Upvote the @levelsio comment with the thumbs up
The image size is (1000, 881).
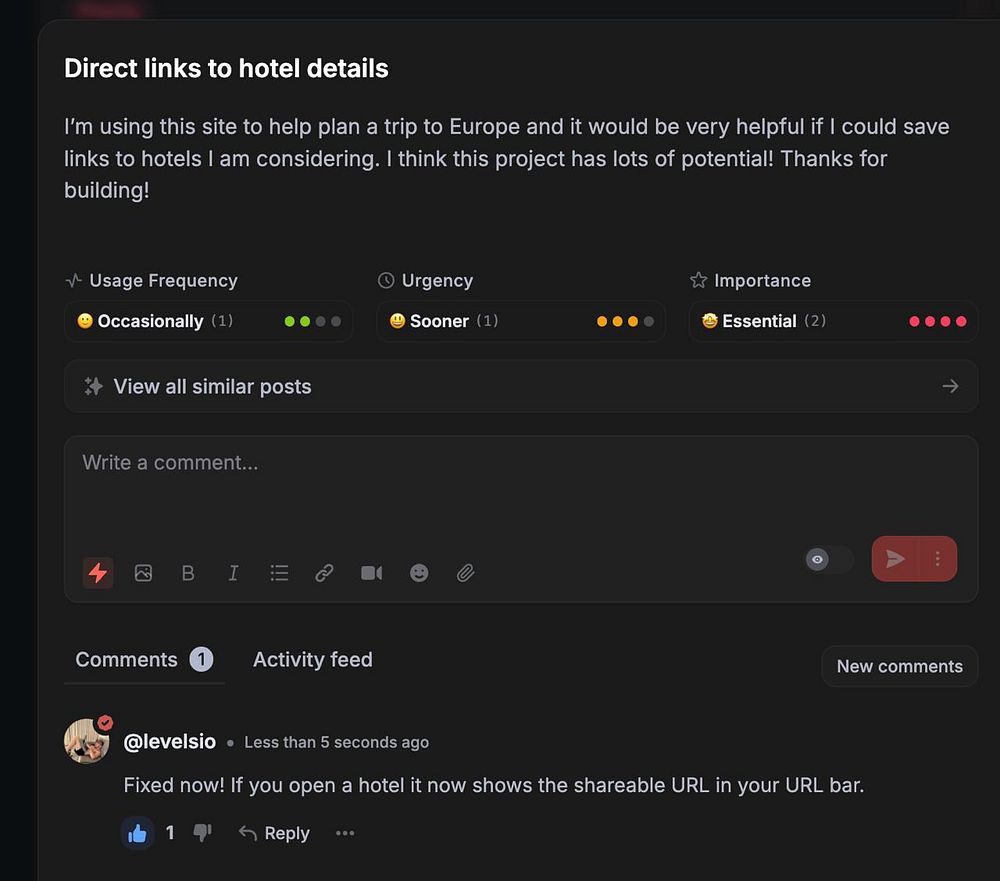(x=138, y=833)
